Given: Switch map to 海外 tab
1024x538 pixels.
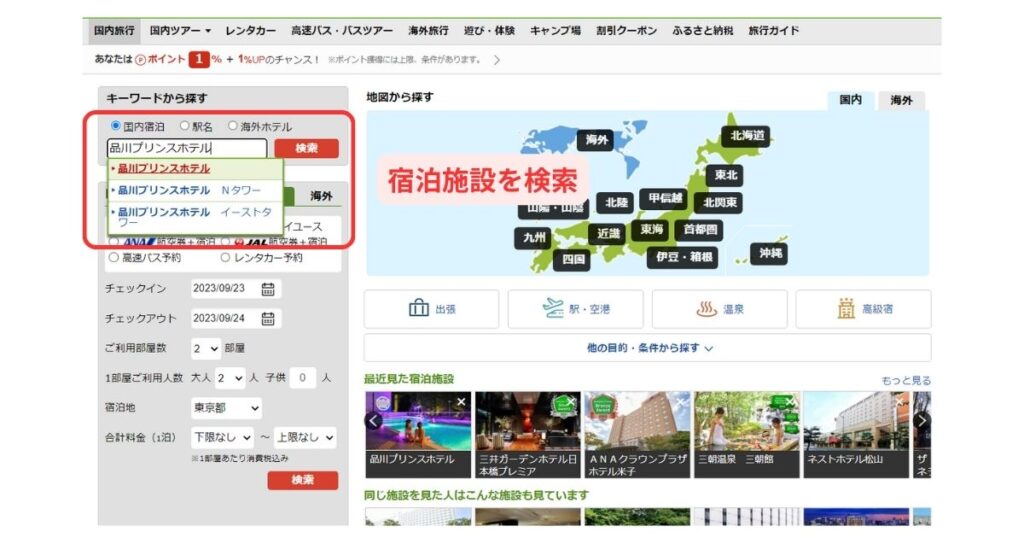Looking at the screenshot, I should point(901,100).
